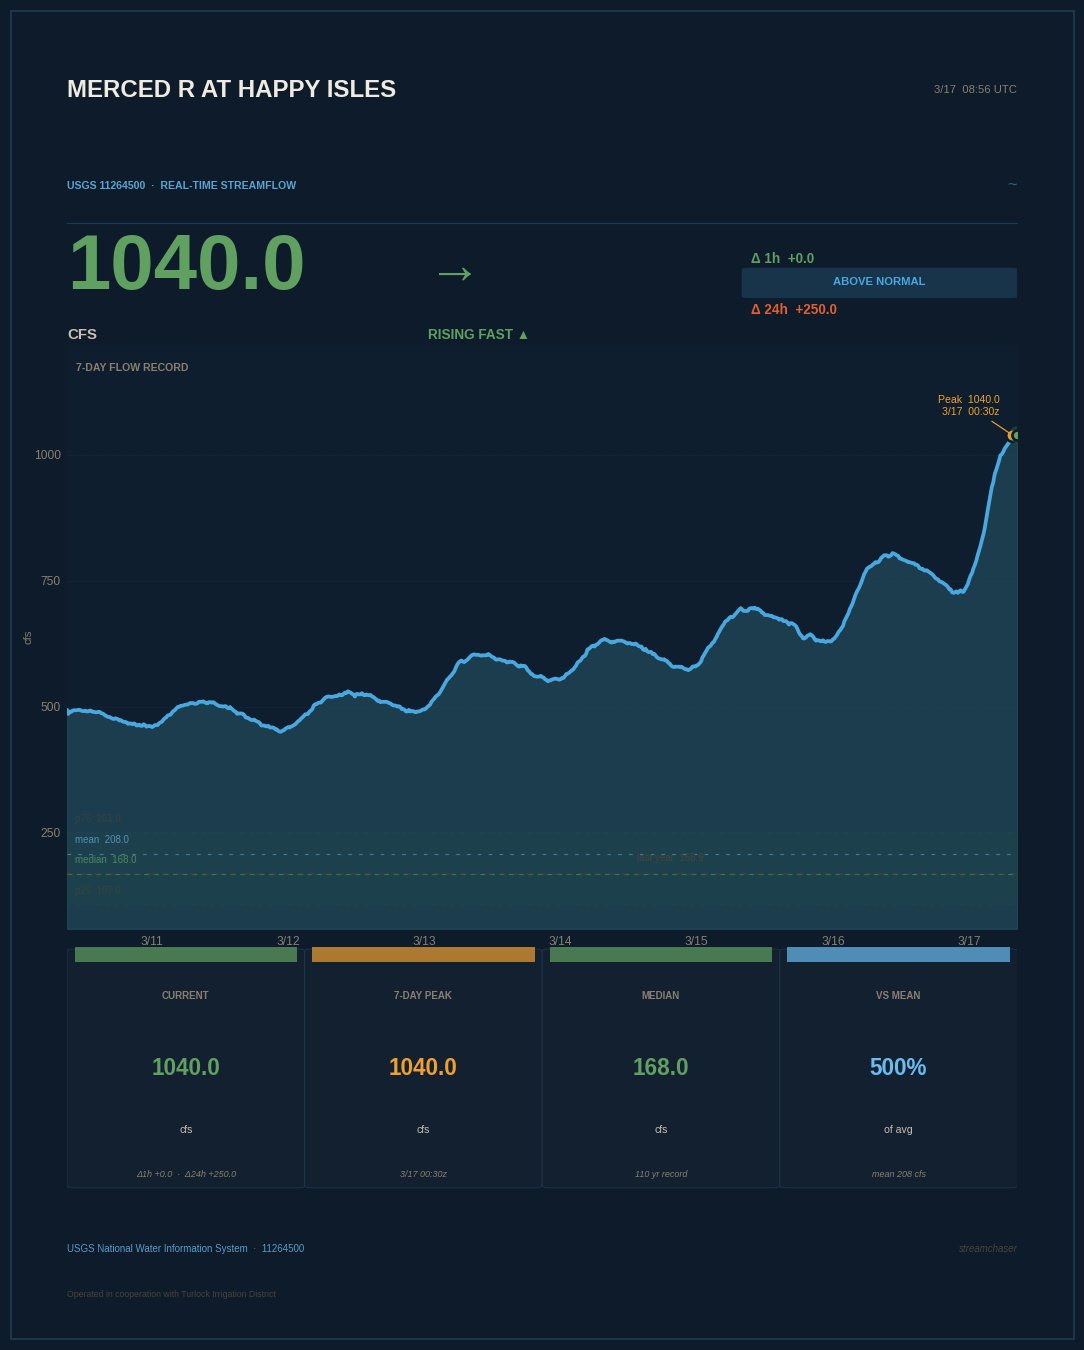The height and width of the screenshot is (1350, 1084).
Task: Click the USGS 11264500 station ID
Action: click(x=106, y=185)
